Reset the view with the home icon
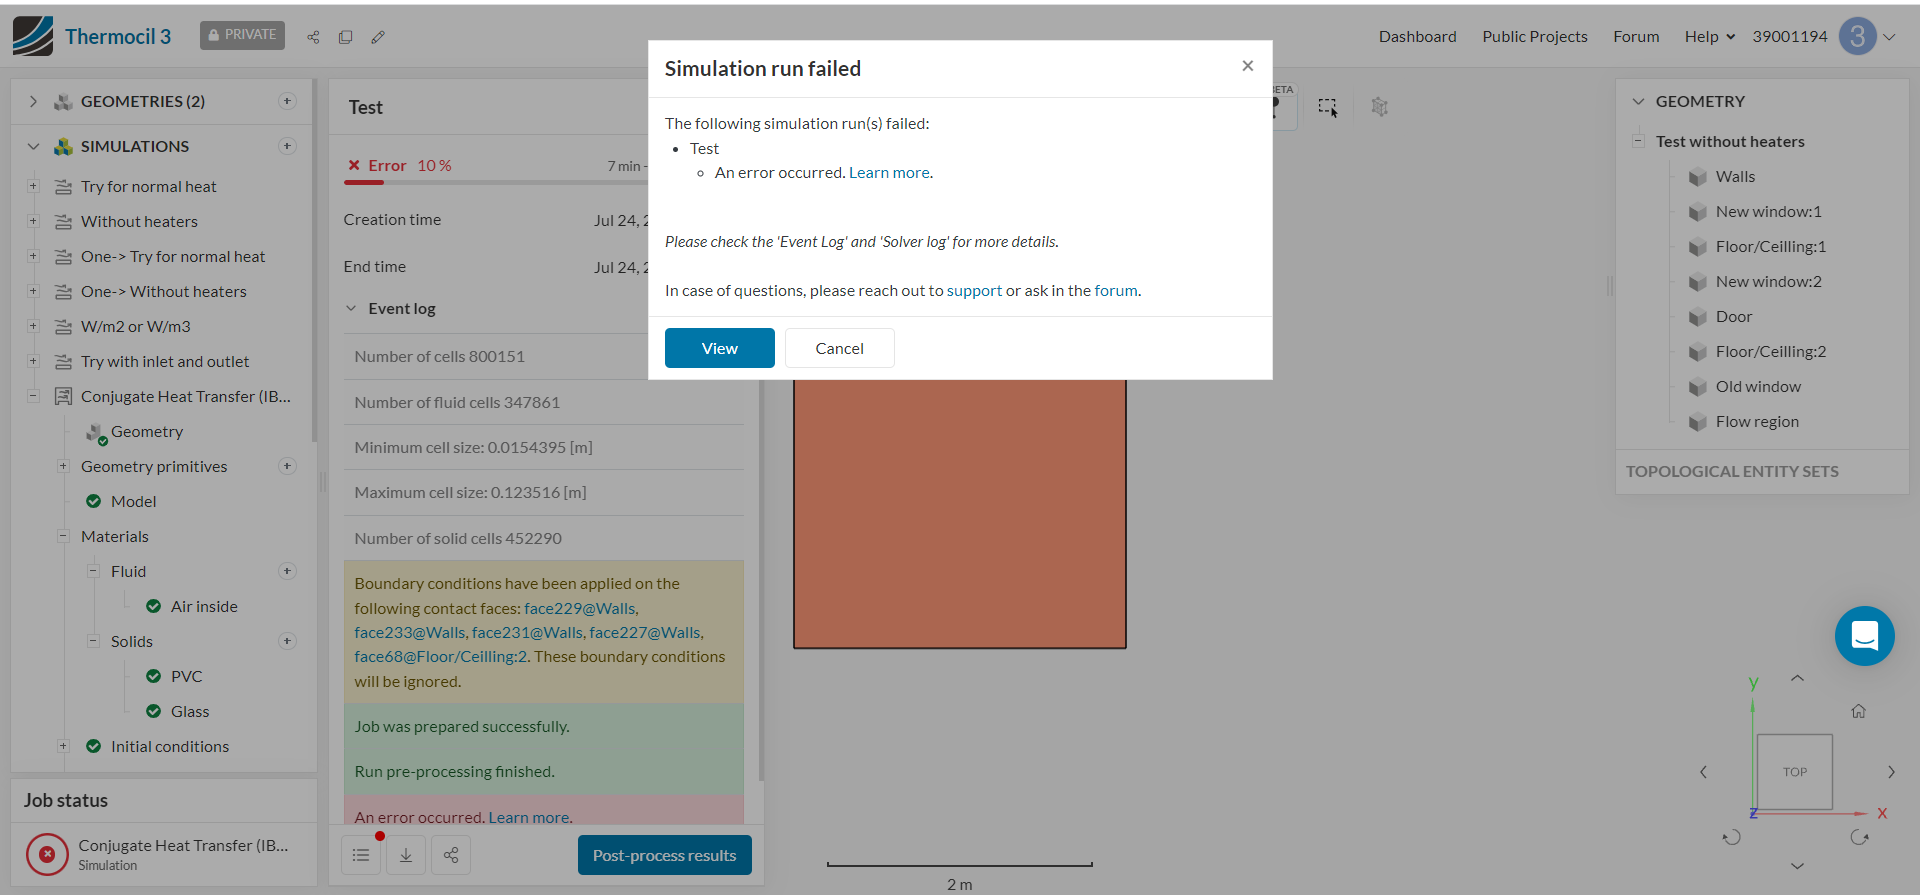The height and width of the screenshot is (895, 1920). point(1858,711)
